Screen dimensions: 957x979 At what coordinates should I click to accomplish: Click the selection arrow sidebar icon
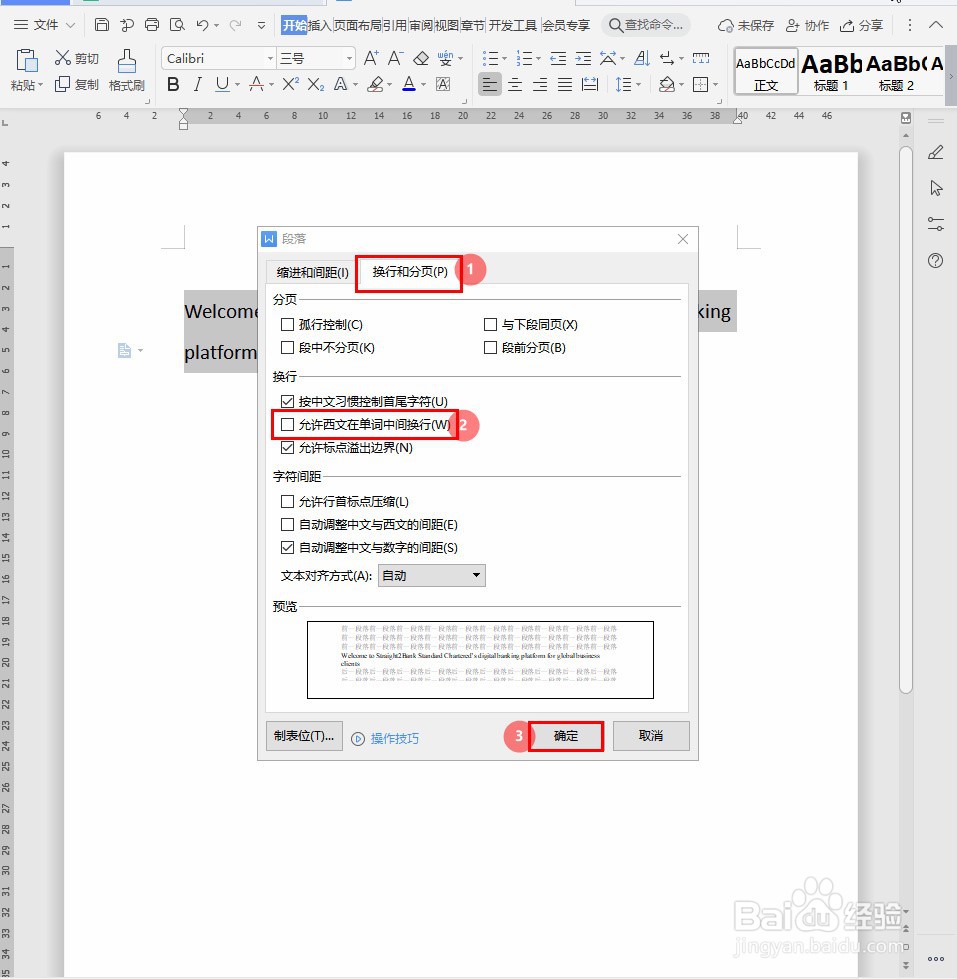coord(935,188)
